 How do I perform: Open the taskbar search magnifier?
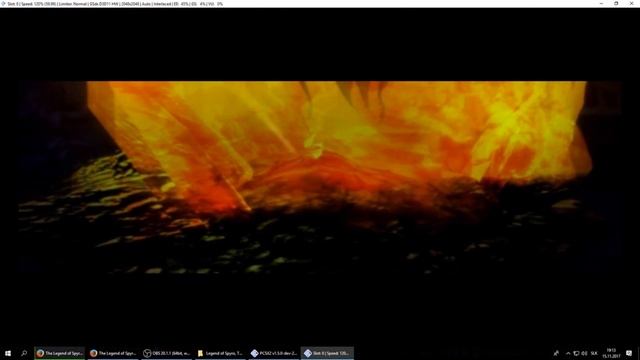(24, 353)
